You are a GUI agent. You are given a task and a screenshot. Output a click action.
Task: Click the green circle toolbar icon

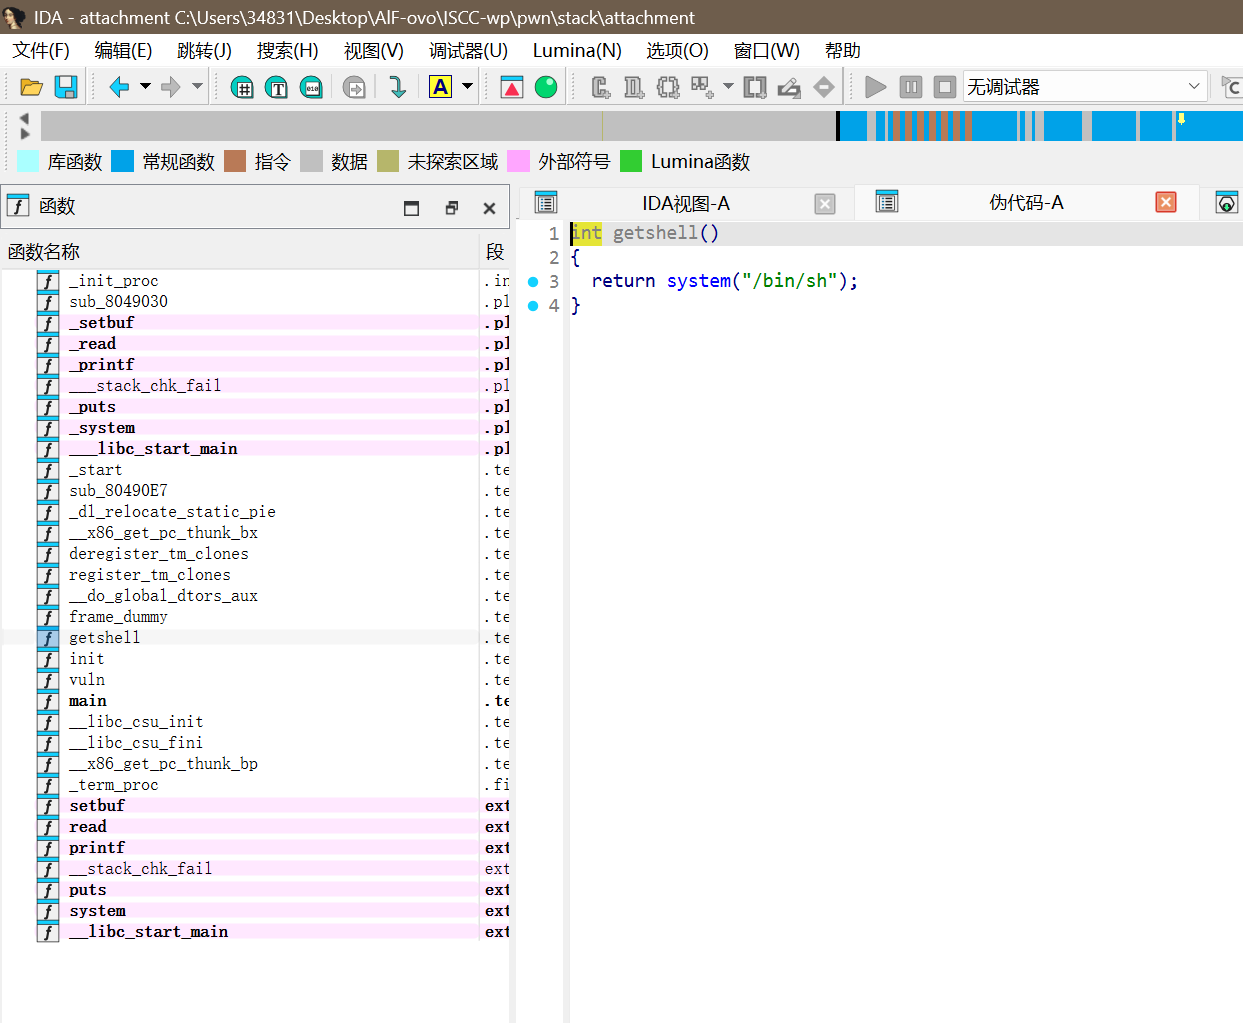[x=546, y=87]
